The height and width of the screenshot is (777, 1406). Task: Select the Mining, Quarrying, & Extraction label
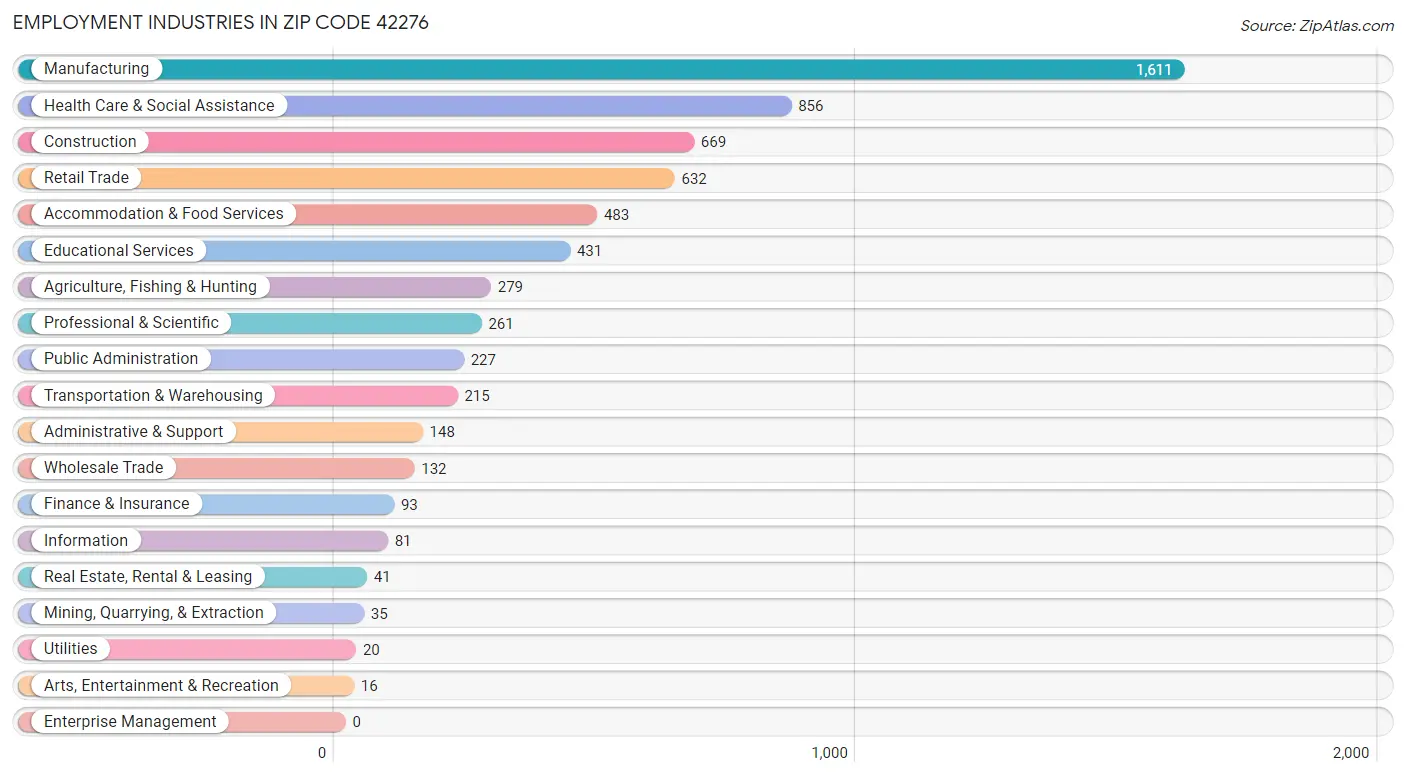(154, 613)
